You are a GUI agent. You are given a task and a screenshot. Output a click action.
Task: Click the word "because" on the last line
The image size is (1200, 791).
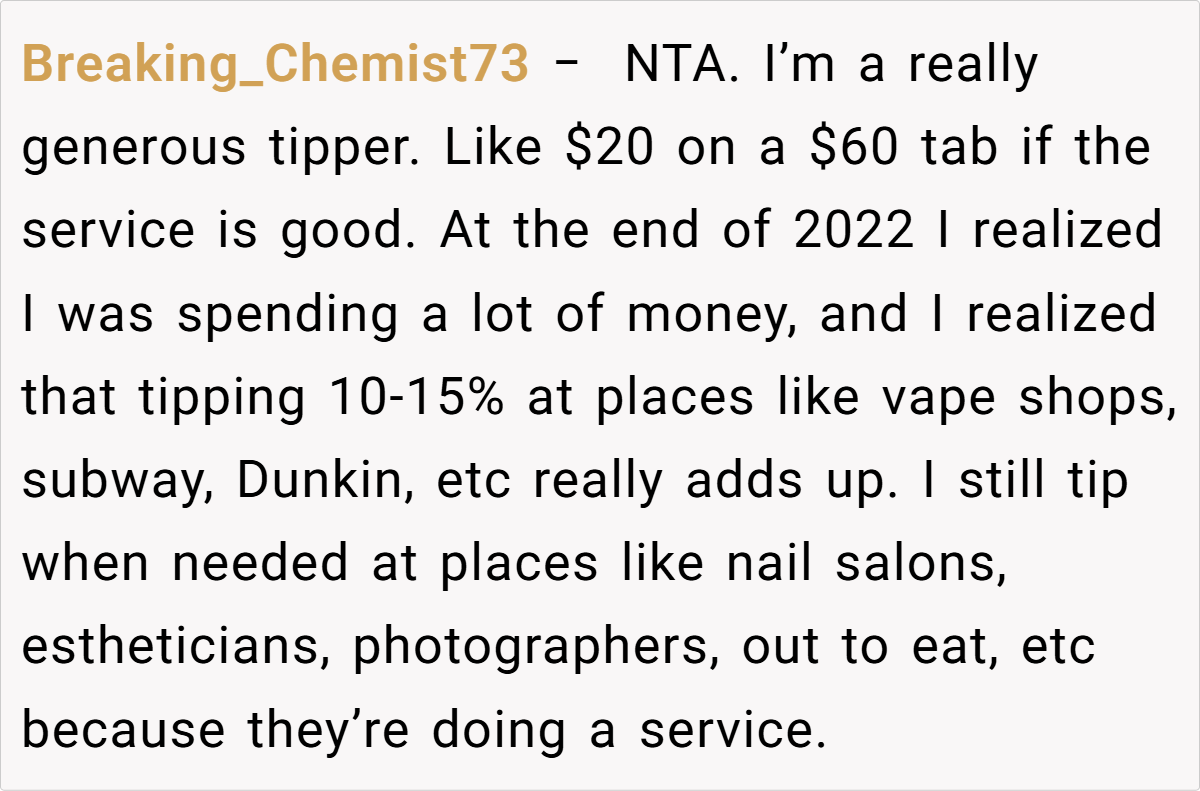[x=123, y=731]
